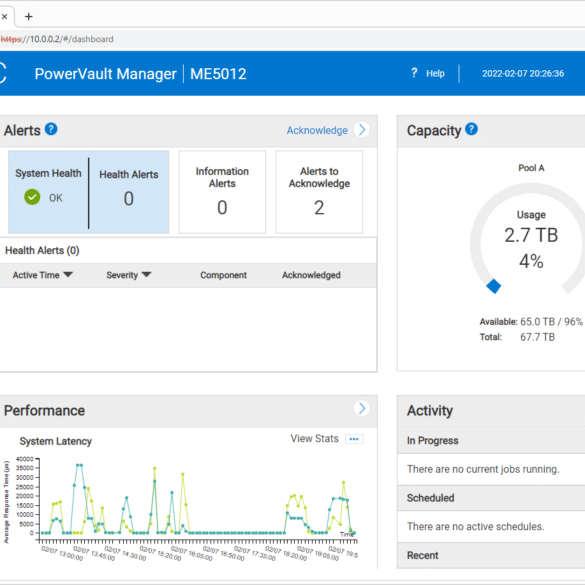Click the PowerVault Manager title
The width and height of the screenshot is (585, 585).
(x=106, y=74)
